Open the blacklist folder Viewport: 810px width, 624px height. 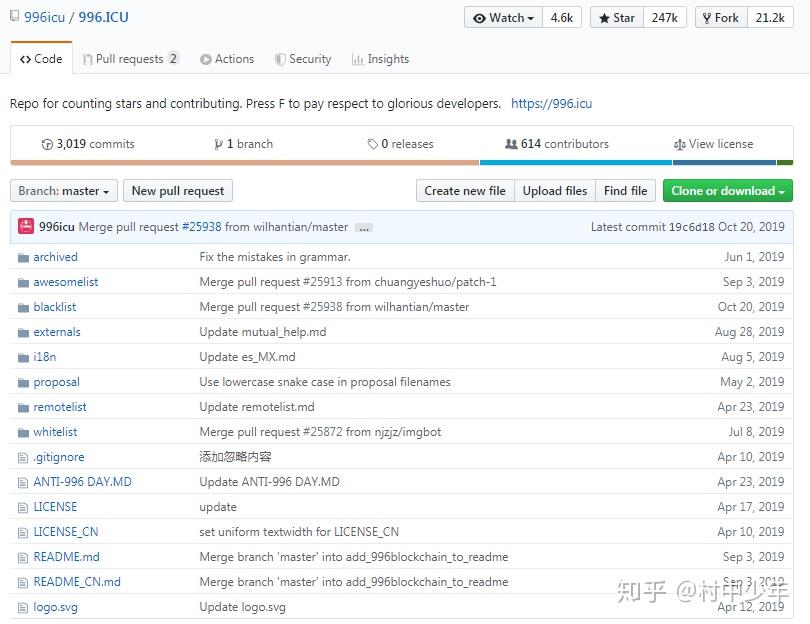point(55,307)
